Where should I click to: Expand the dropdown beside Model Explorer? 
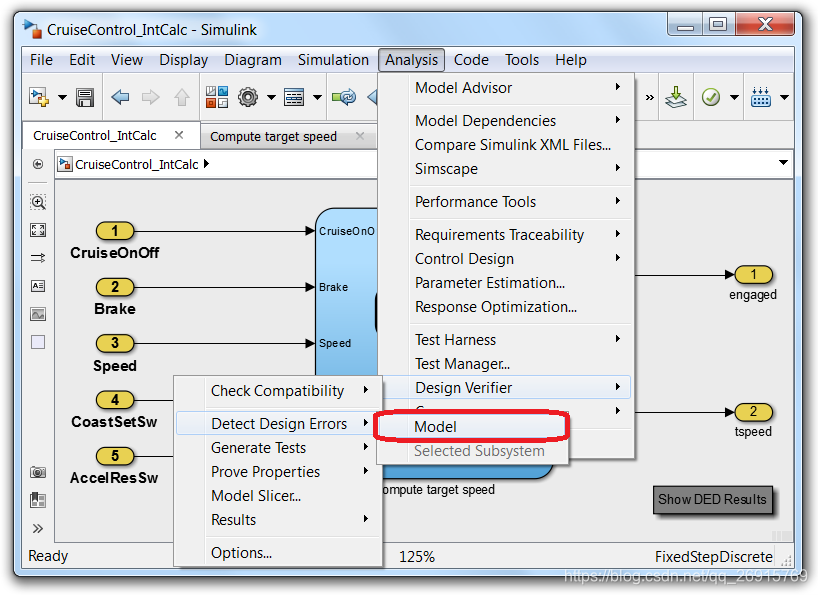click(x=317, y=97)
